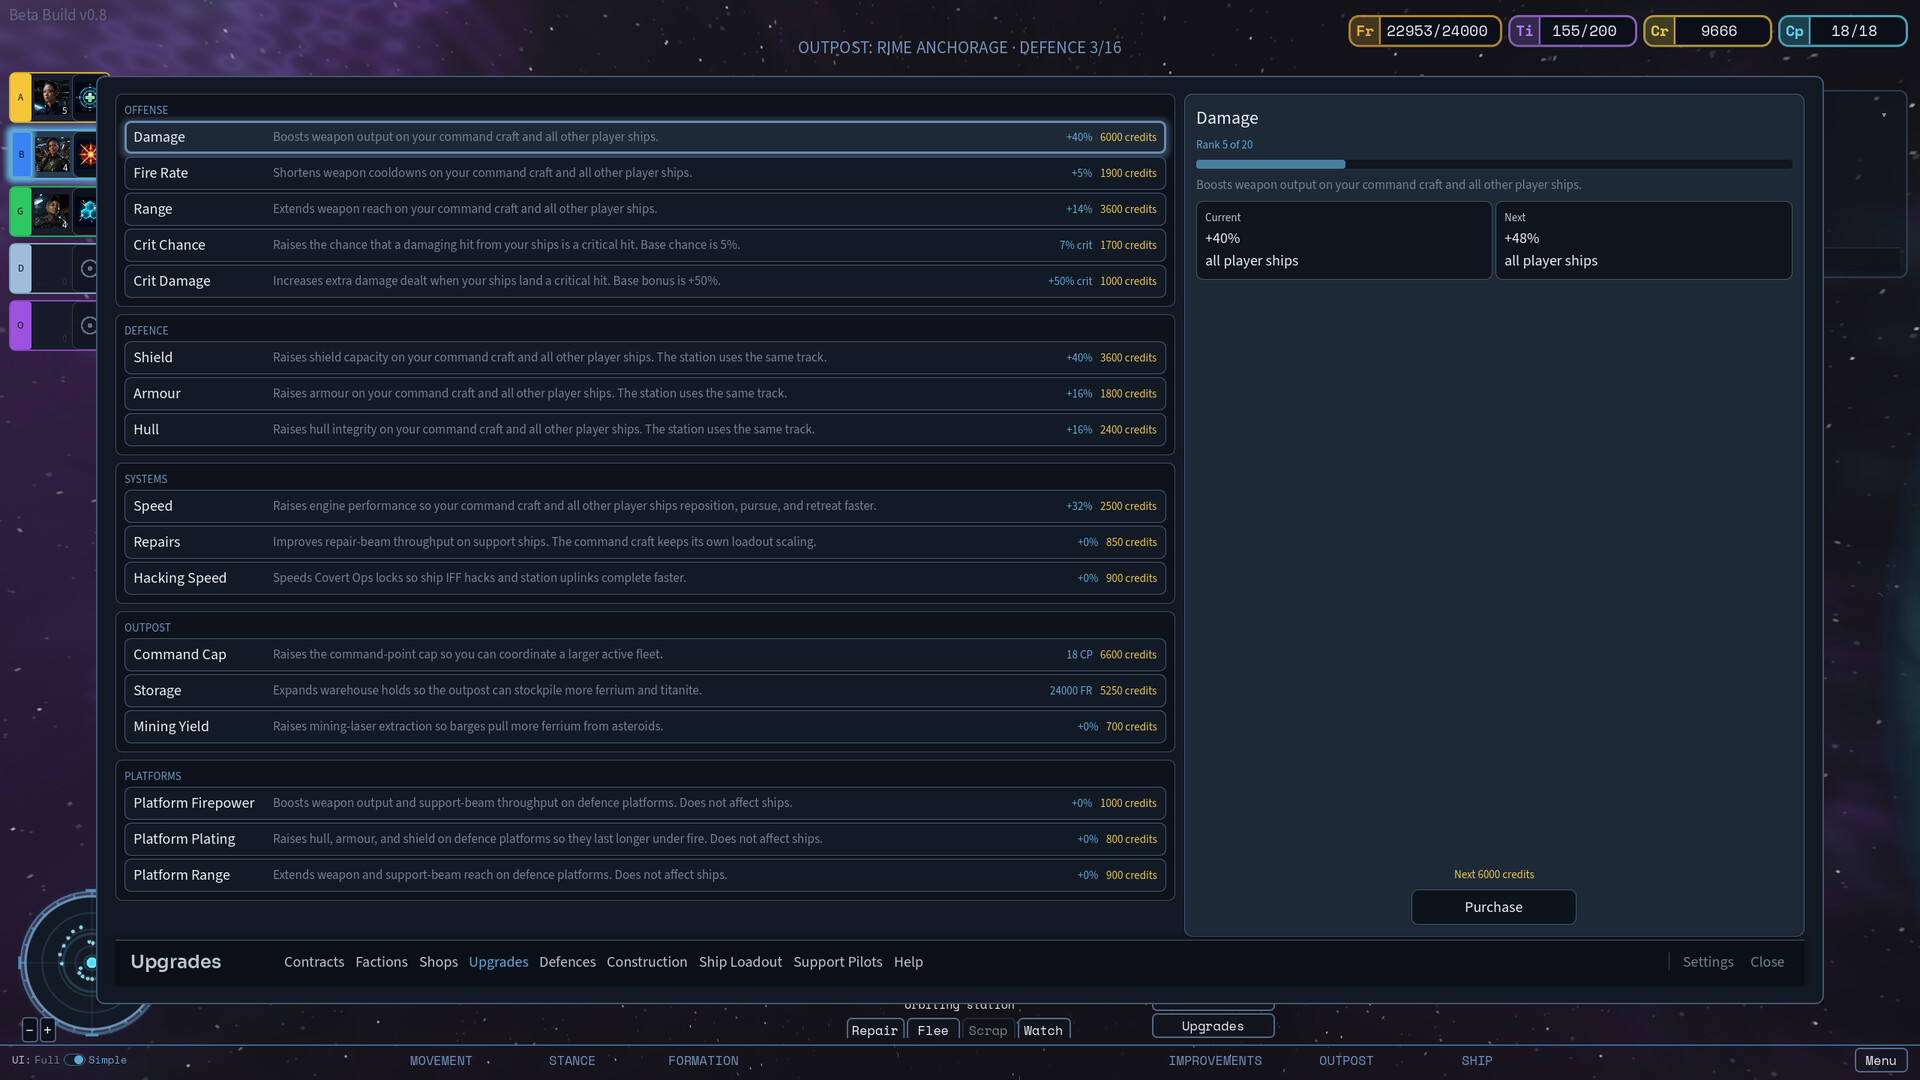
Task: Click squad O empty slot circle icon
Action: 89,325
